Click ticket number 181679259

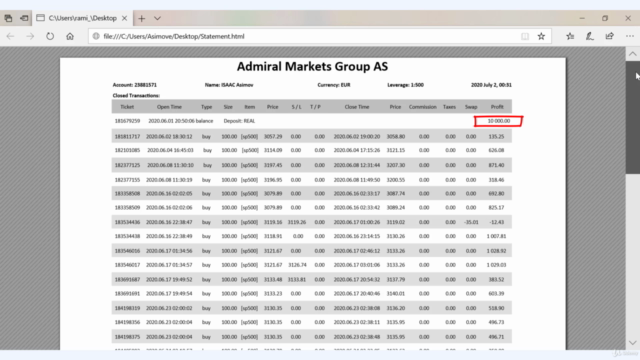pyautogui.click(x=127, y=121)
